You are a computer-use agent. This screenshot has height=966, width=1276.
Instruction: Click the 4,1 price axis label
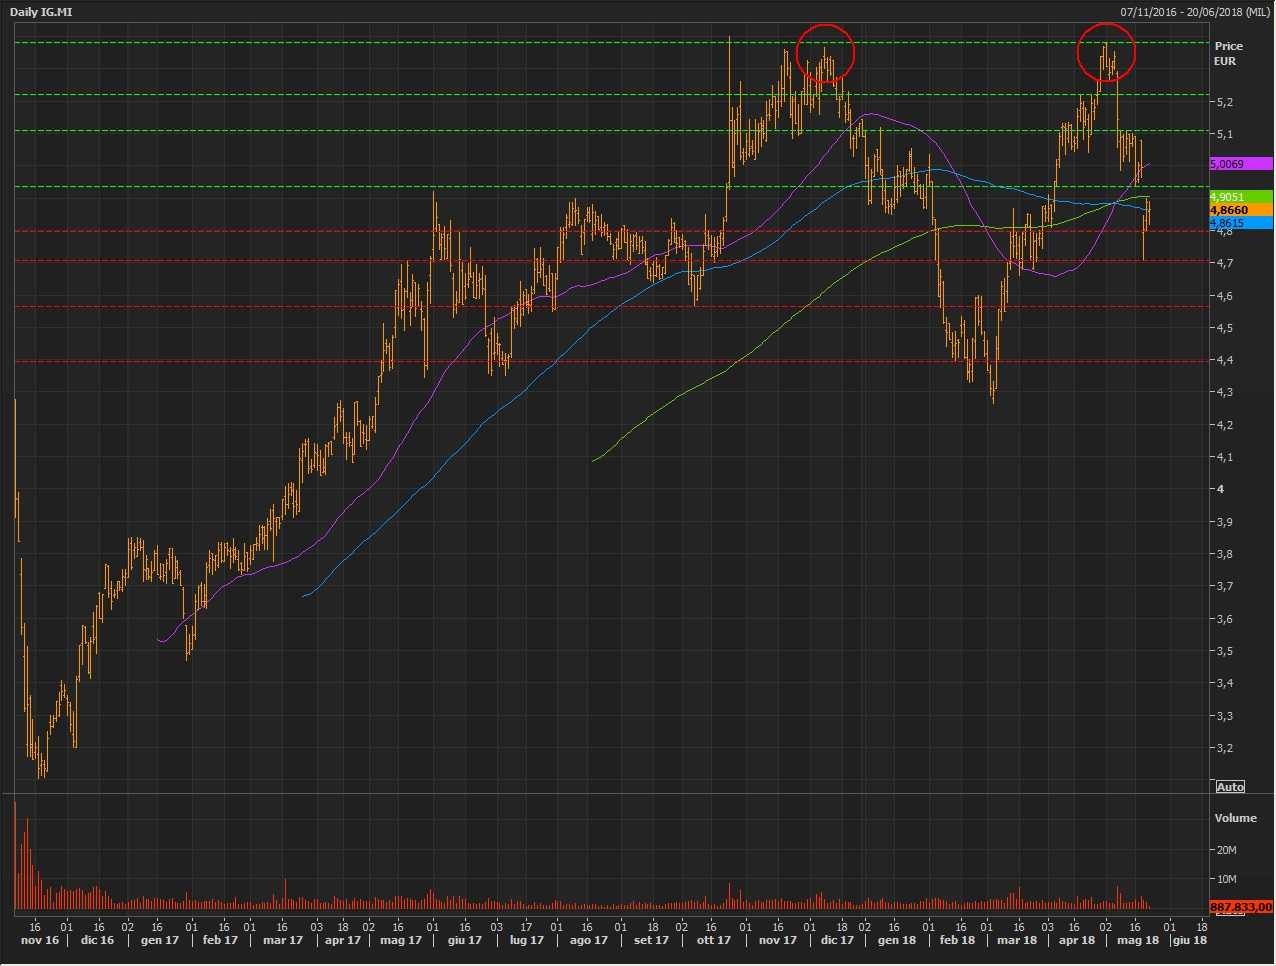[1225, 457]
